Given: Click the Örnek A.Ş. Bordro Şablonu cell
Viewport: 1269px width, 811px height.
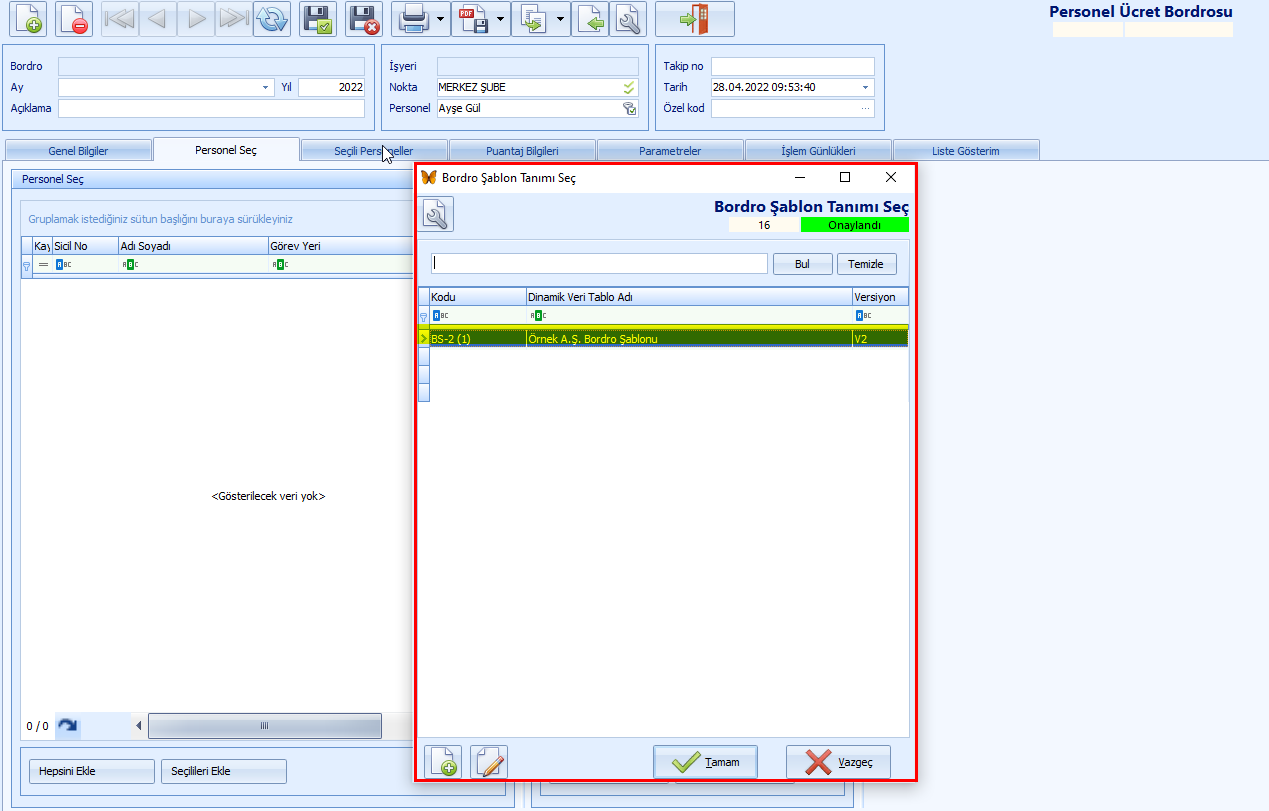Looking at the screenshot, I should point(689,339).
